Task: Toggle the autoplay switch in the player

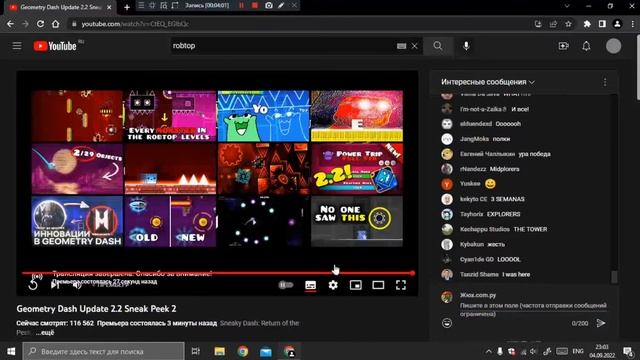Action: pyautogui.click(x=286, y=285)
